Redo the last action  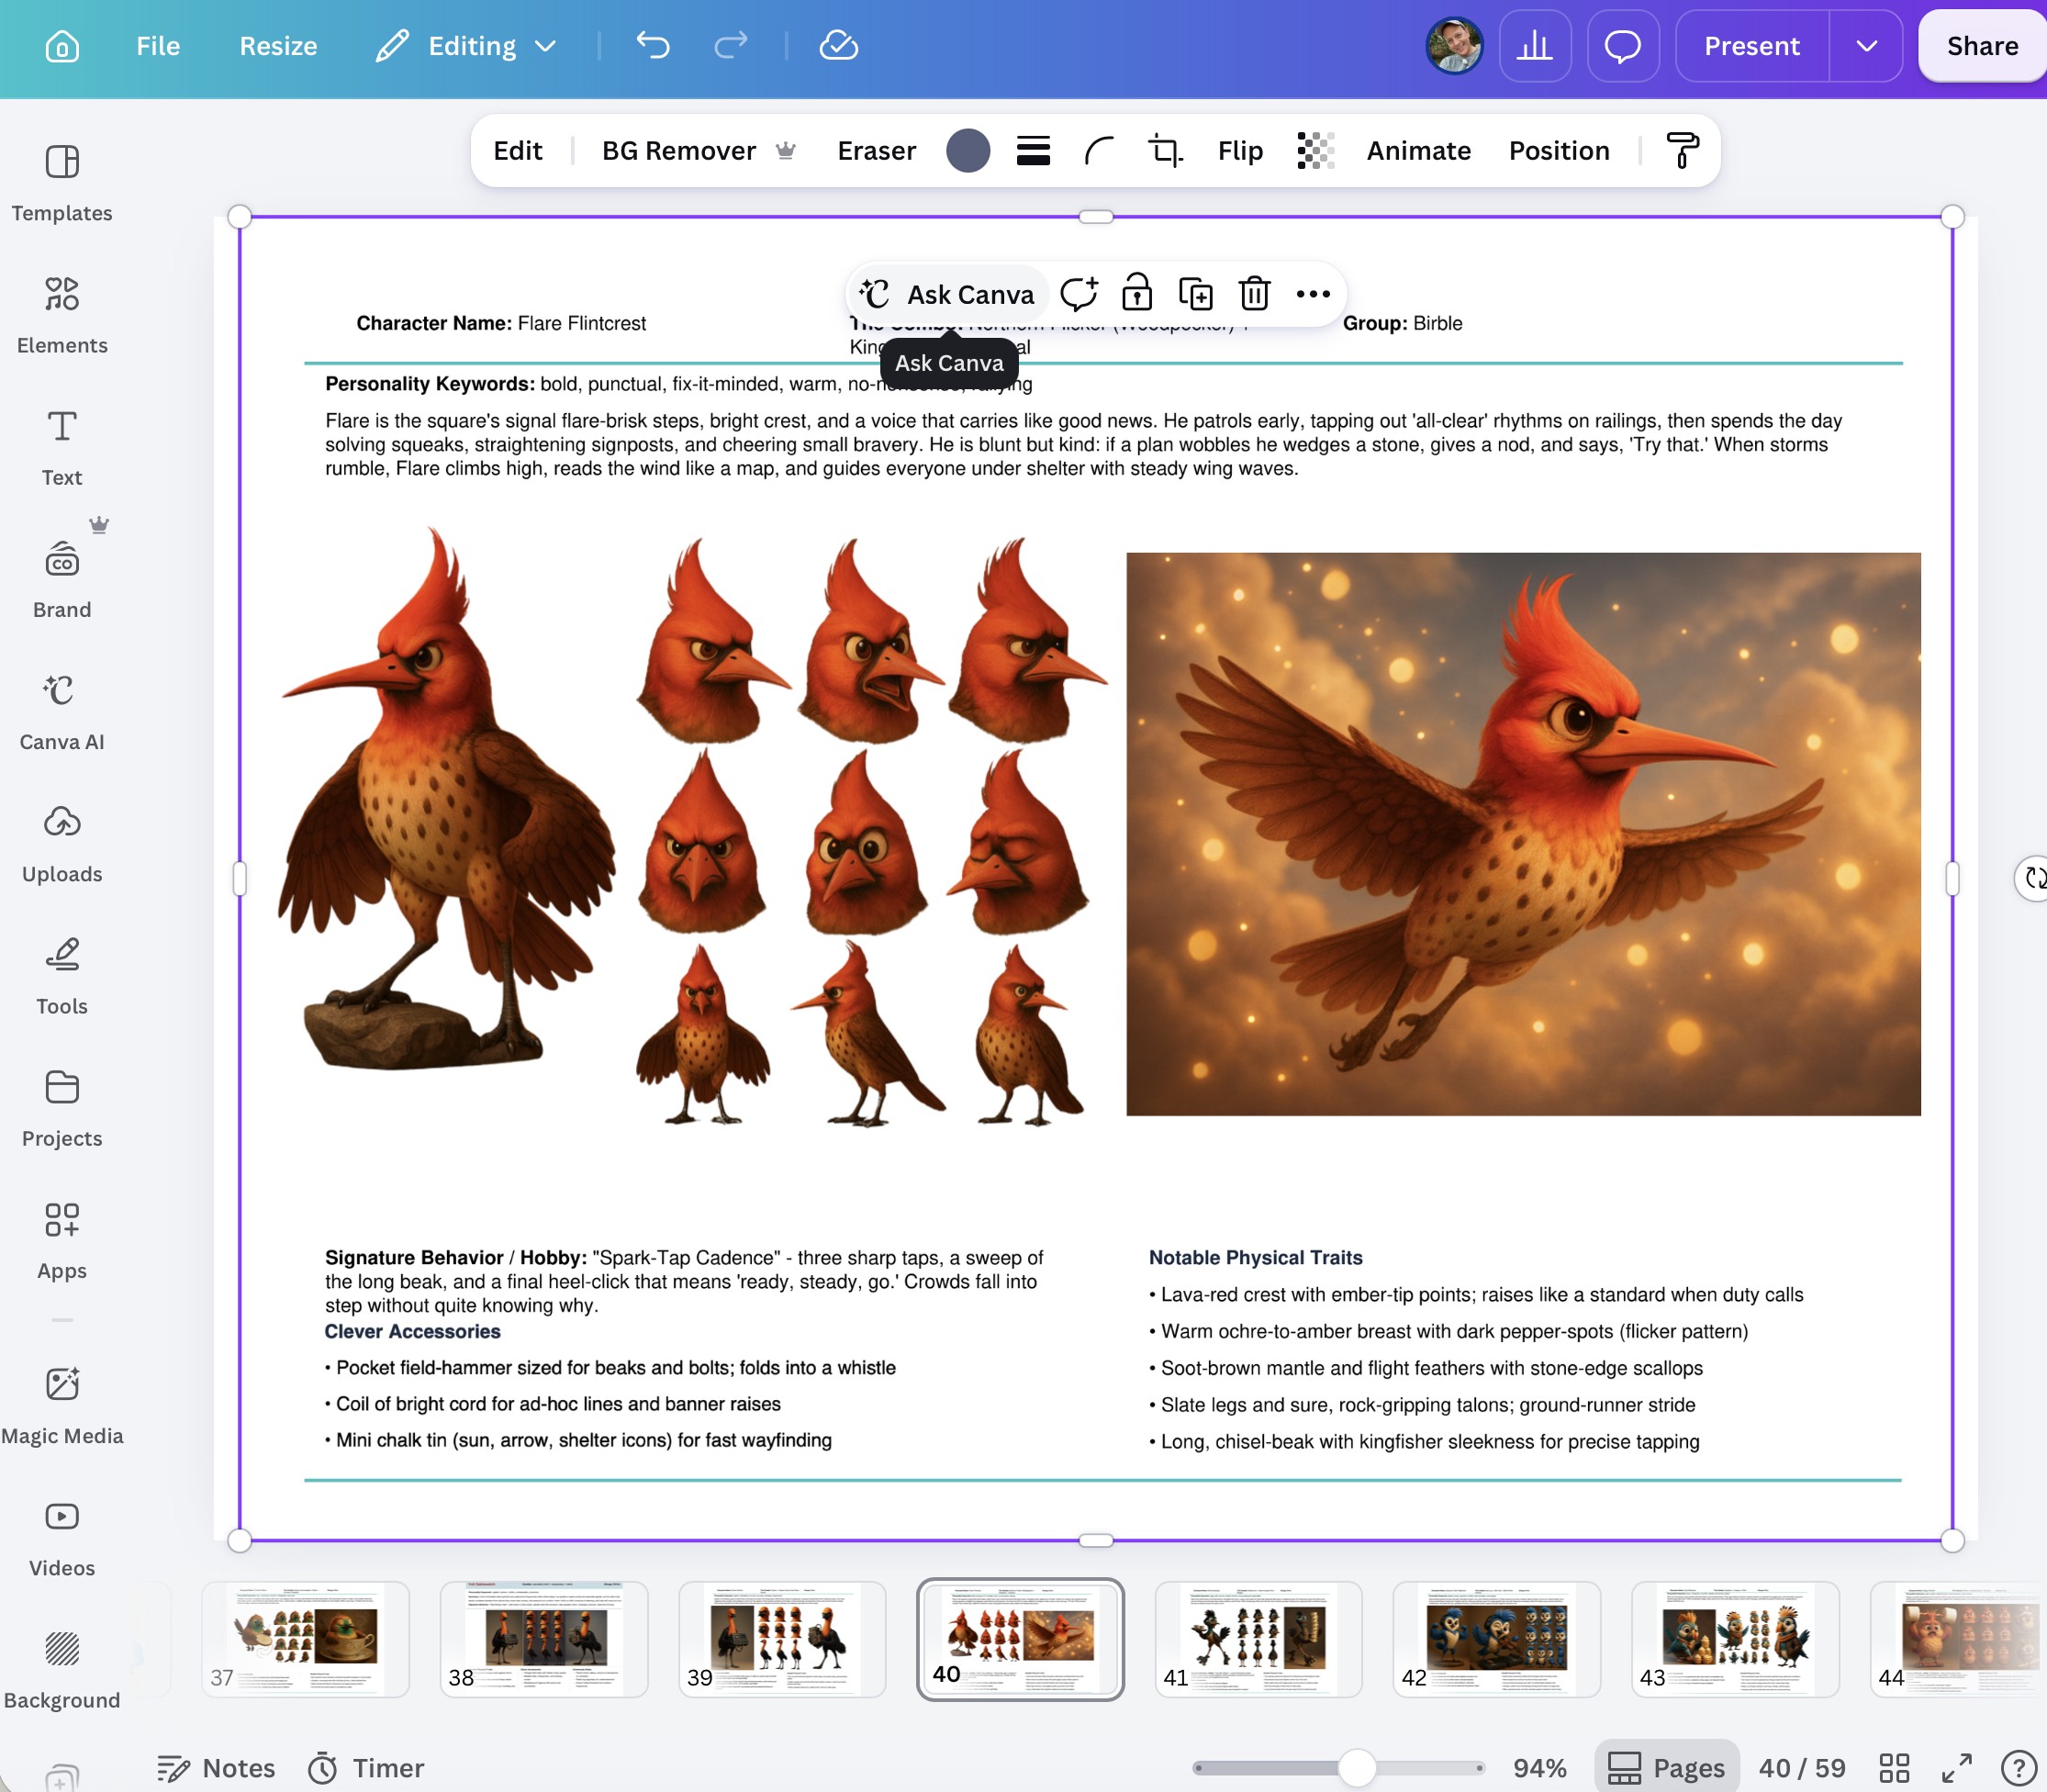click(x=731, y=46)
